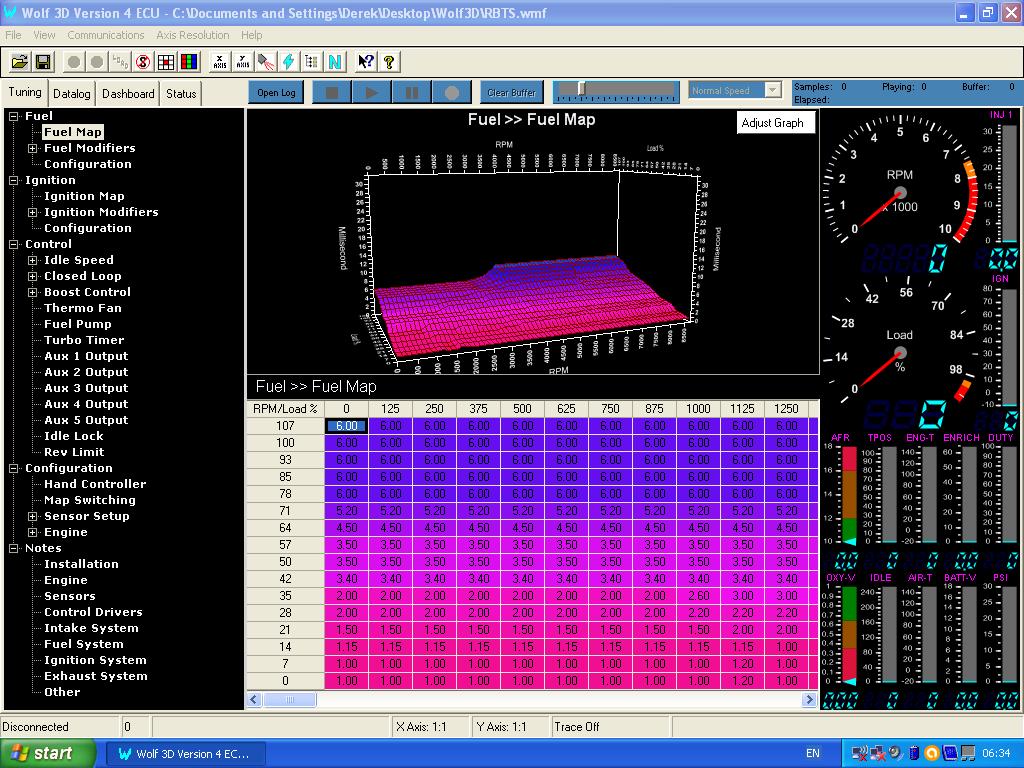Click the save floppy disk icon
Screen dimensions: 1024x768
coord(43,62)
